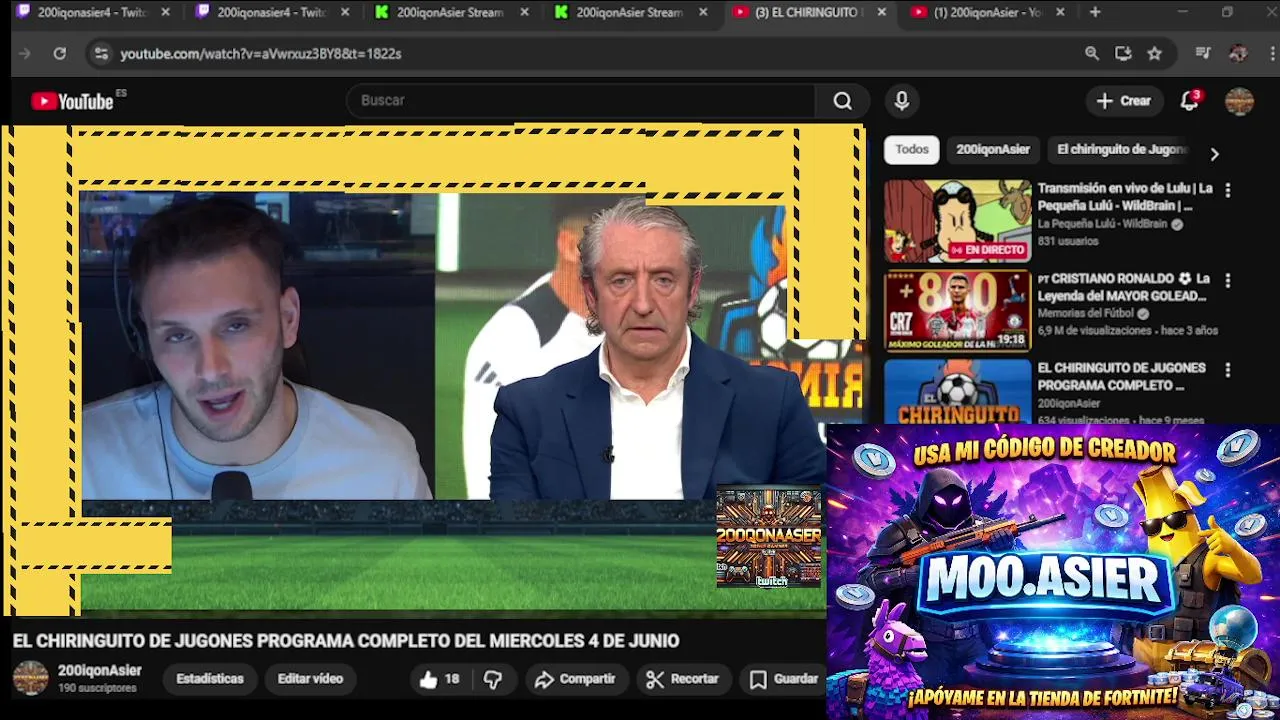The image size is (1280, 720).
Task: Open options for Cristiano Ronaldo video
Action: tap(1228, 280)
